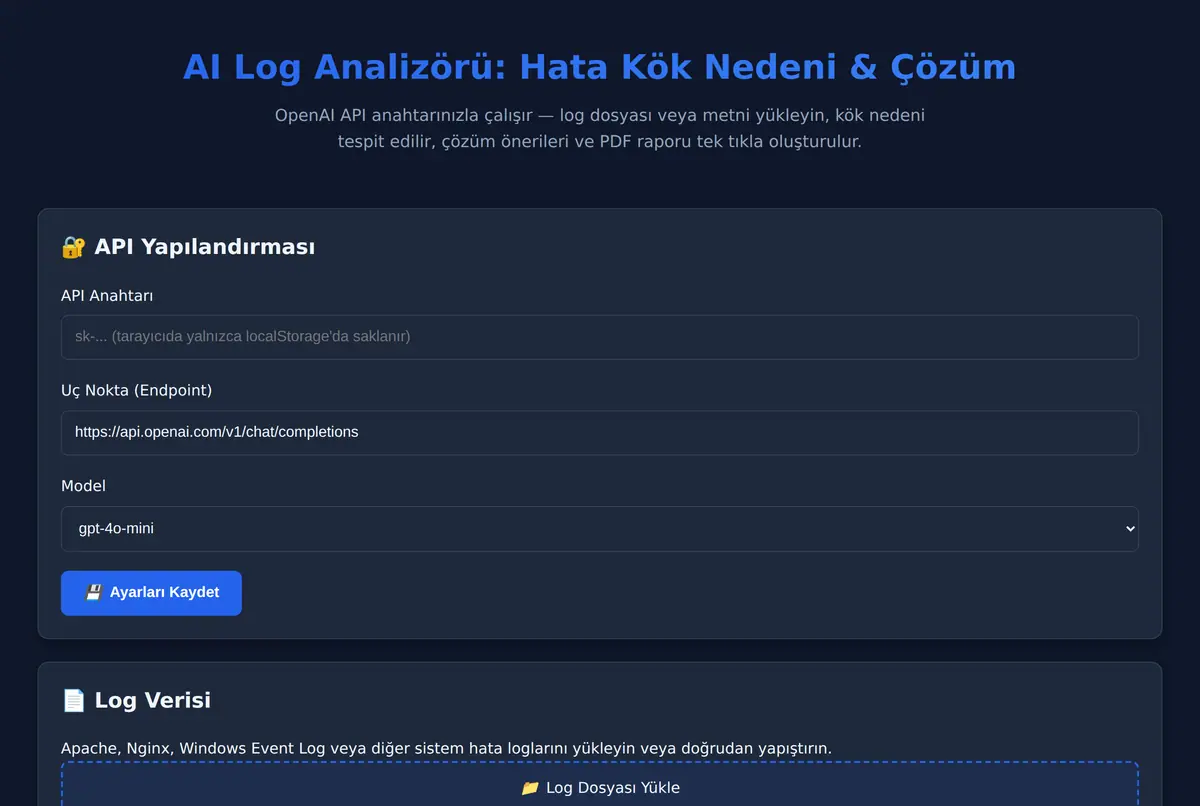Click the document icon beside Log Verisi
This screenshot has width=1200, height=806.
click(x=73, y=700)
